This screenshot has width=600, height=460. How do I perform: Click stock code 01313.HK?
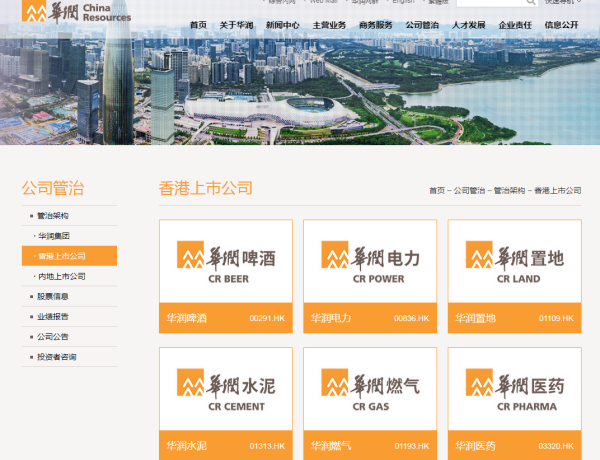coord(267,446)
